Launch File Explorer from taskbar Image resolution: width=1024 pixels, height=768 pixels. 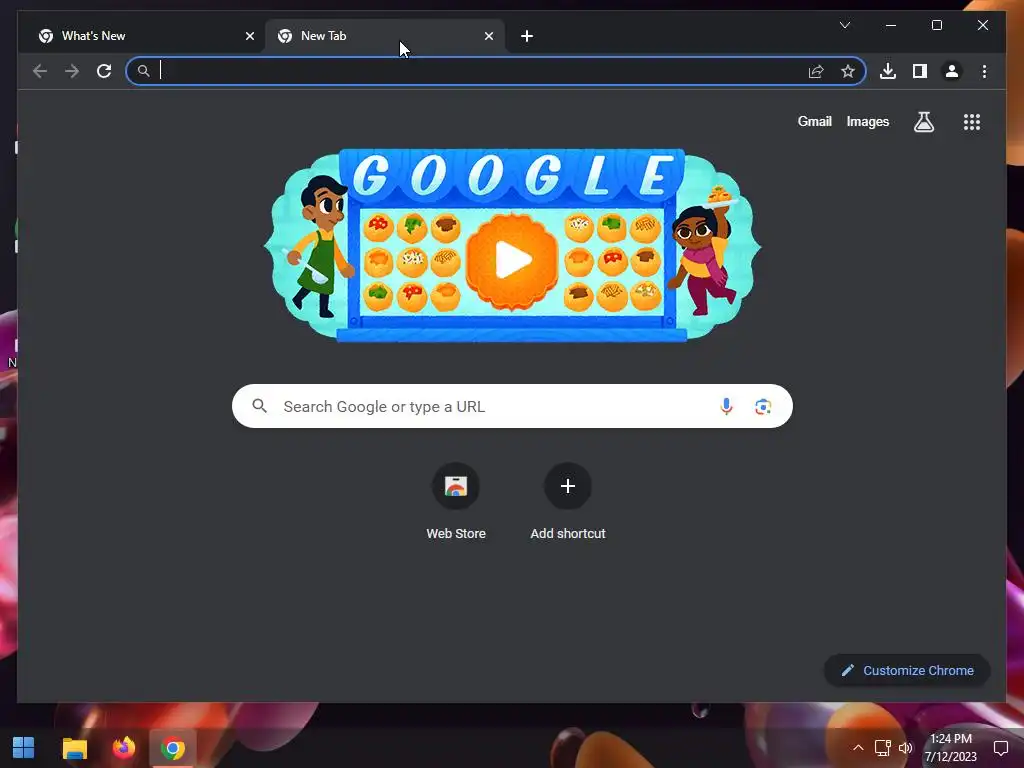pos(74,748)
